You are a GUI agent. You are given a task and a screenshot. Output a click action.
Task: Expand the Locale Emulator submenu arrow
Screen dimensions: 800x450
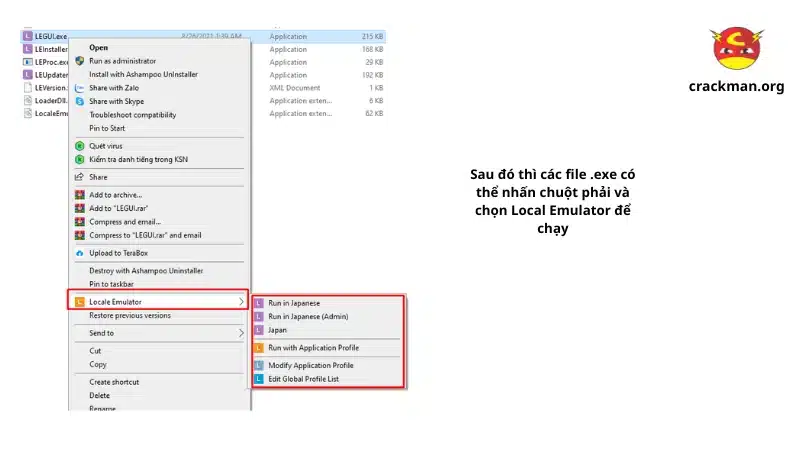click(x=241, y=302)
